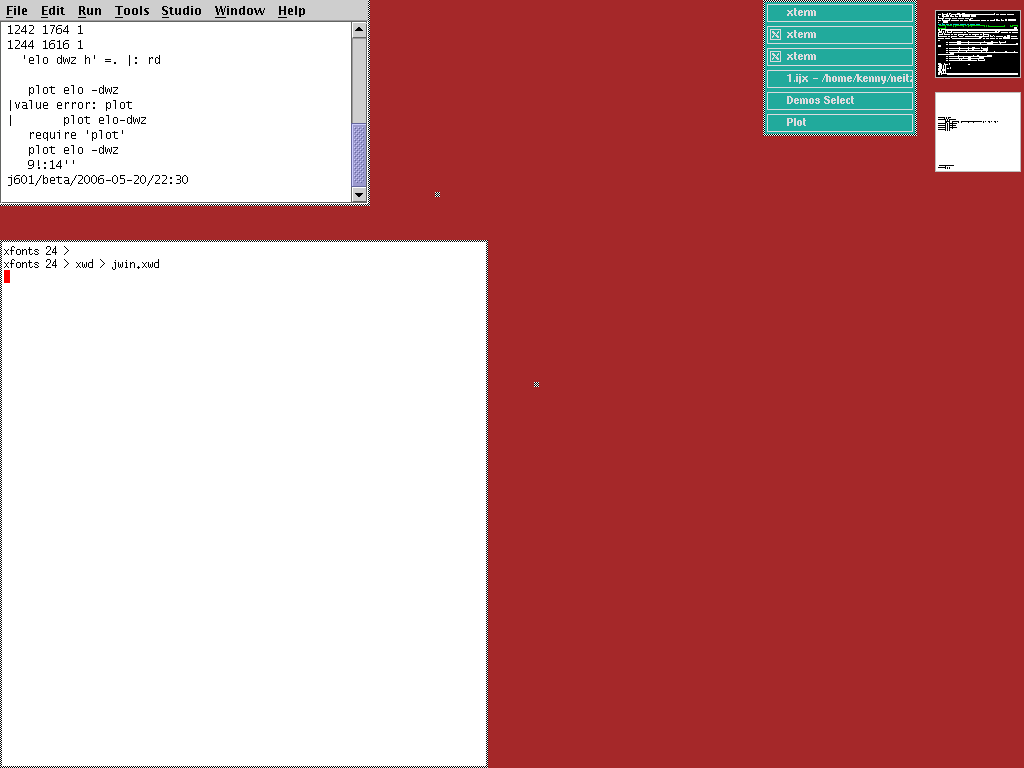Expand the Tools menu
Viewport: 1024px width, 768px height.
click(132, 11)
